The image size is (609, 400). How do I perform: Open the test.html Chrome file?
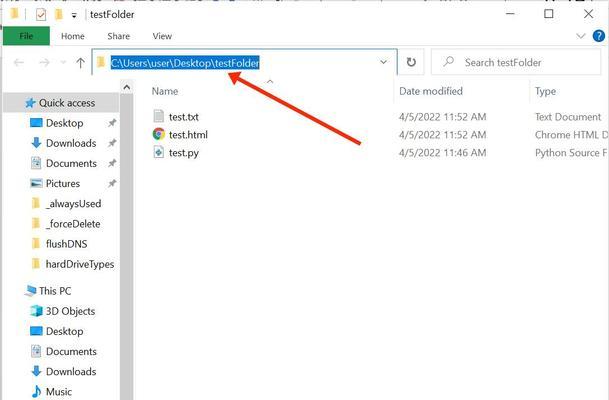[188, 135]
